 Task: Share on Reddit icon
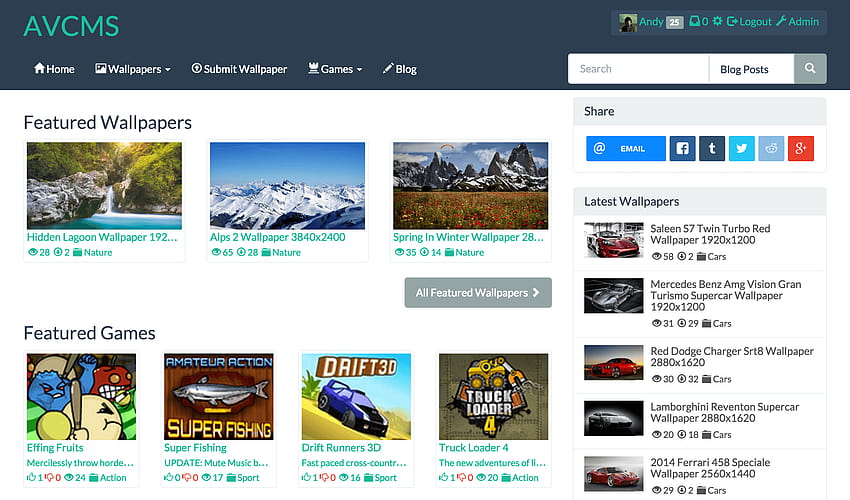coord(771,149)
